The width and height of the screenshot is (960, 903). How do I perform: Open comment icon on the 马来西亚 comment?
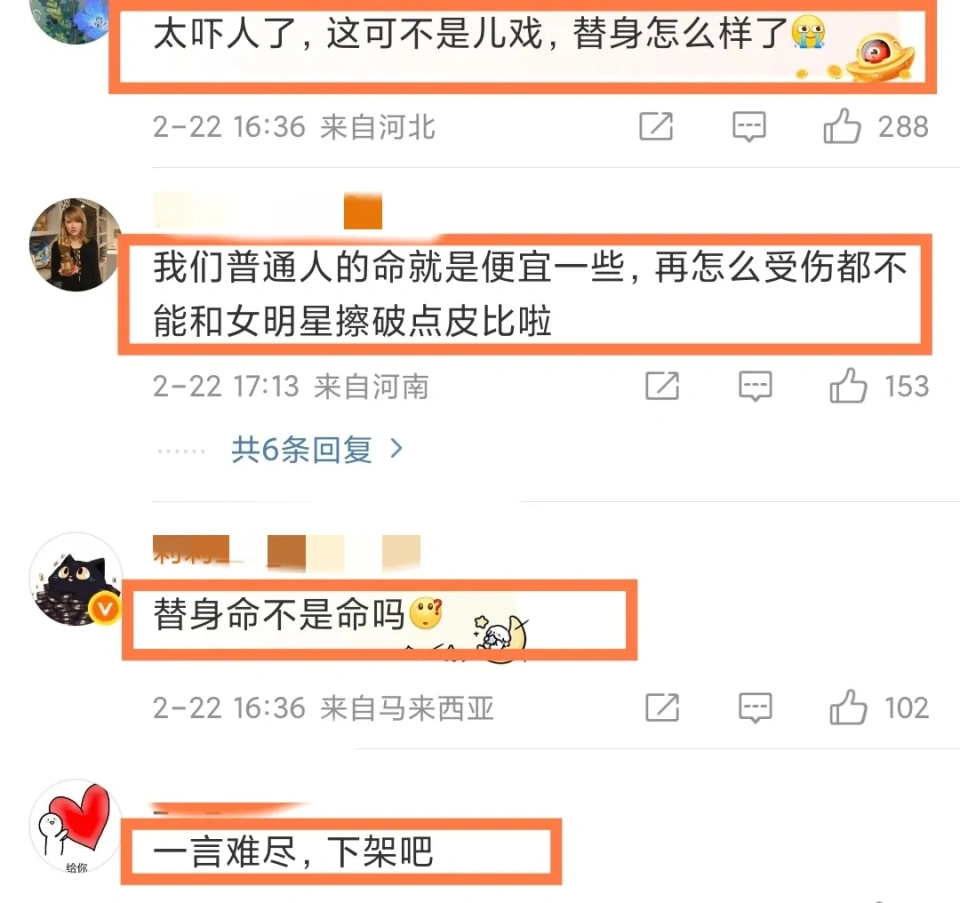[755, 708]
